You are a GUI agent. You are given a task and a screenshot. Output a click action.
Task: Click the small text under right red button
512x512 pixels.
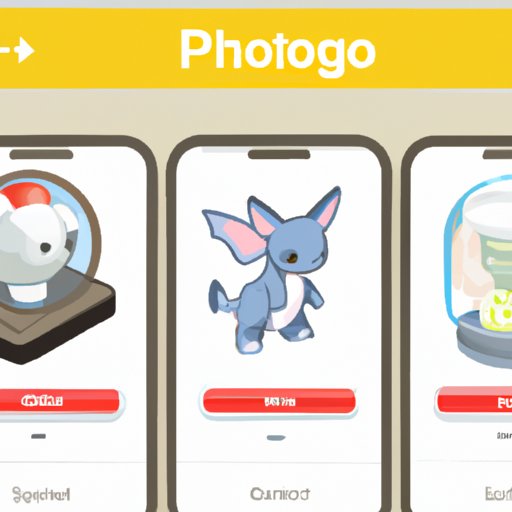[x=504, y=435]
